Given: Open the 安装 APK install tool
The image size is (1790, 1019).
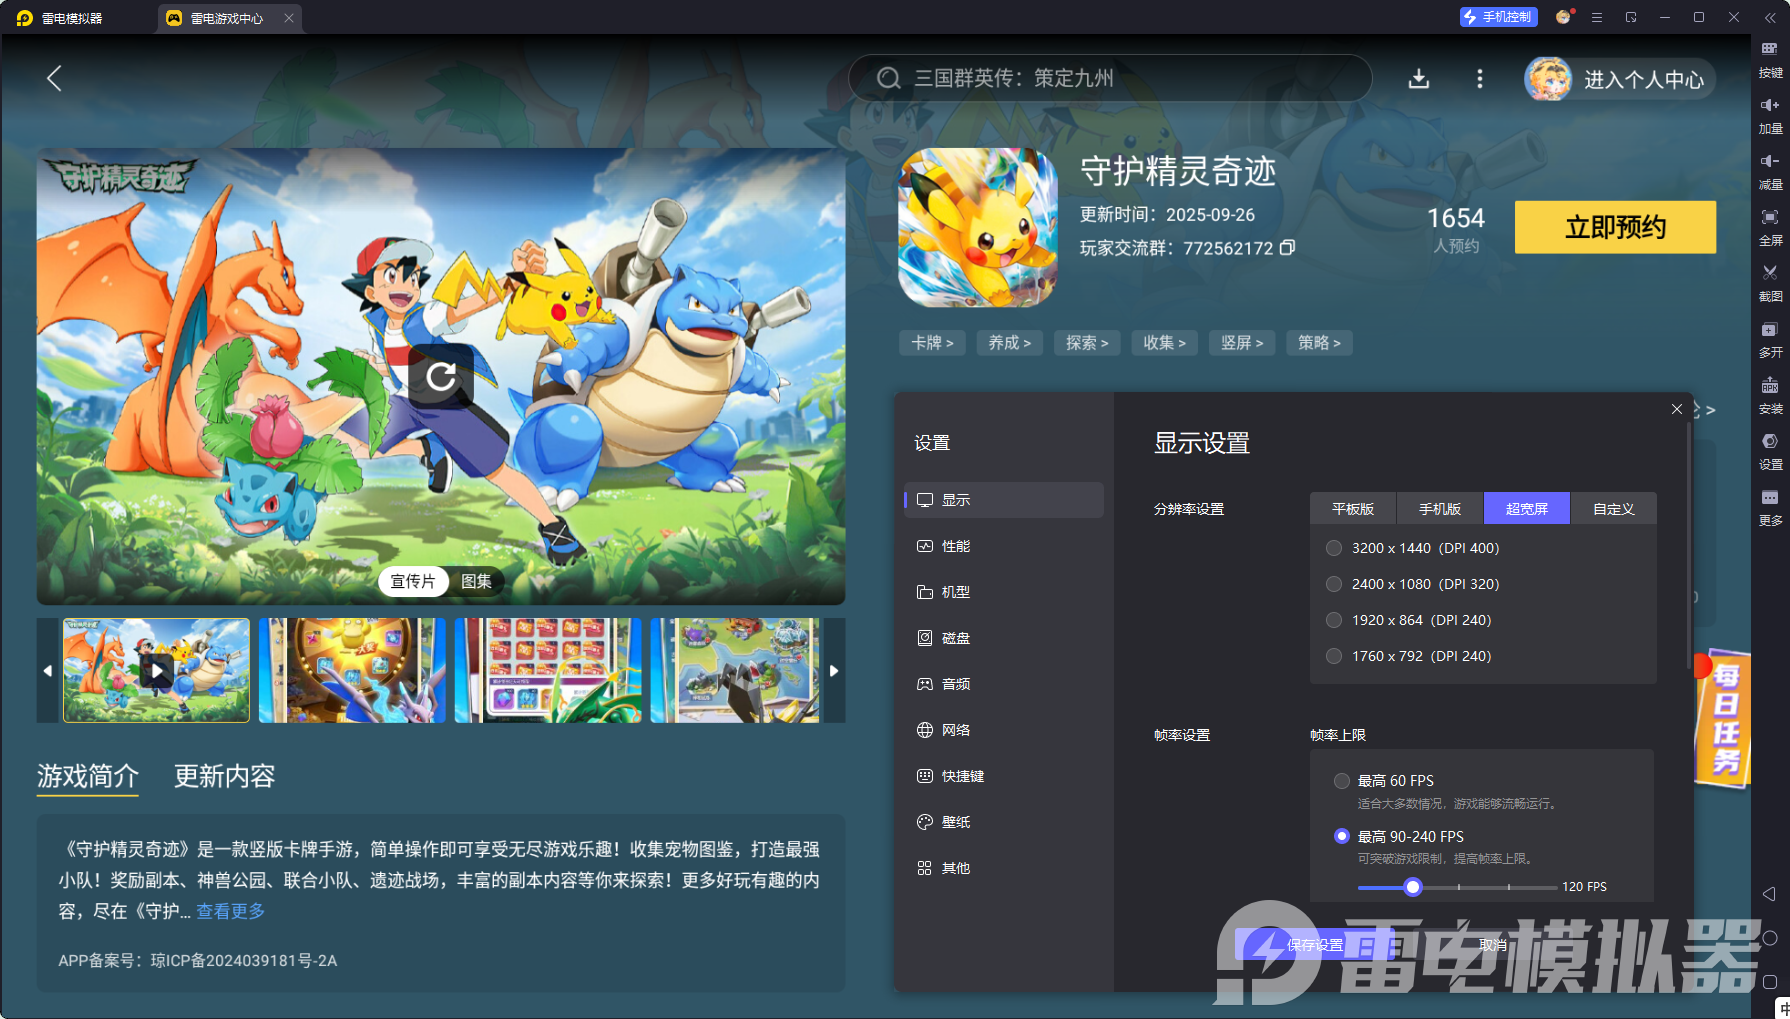Looking at the screenshot, I should [x=1770, y=396].
